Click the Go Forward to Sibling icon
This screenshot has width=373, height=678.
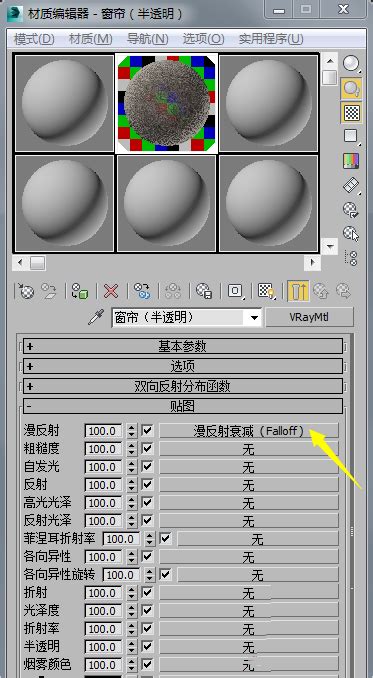tap(344, 291)
